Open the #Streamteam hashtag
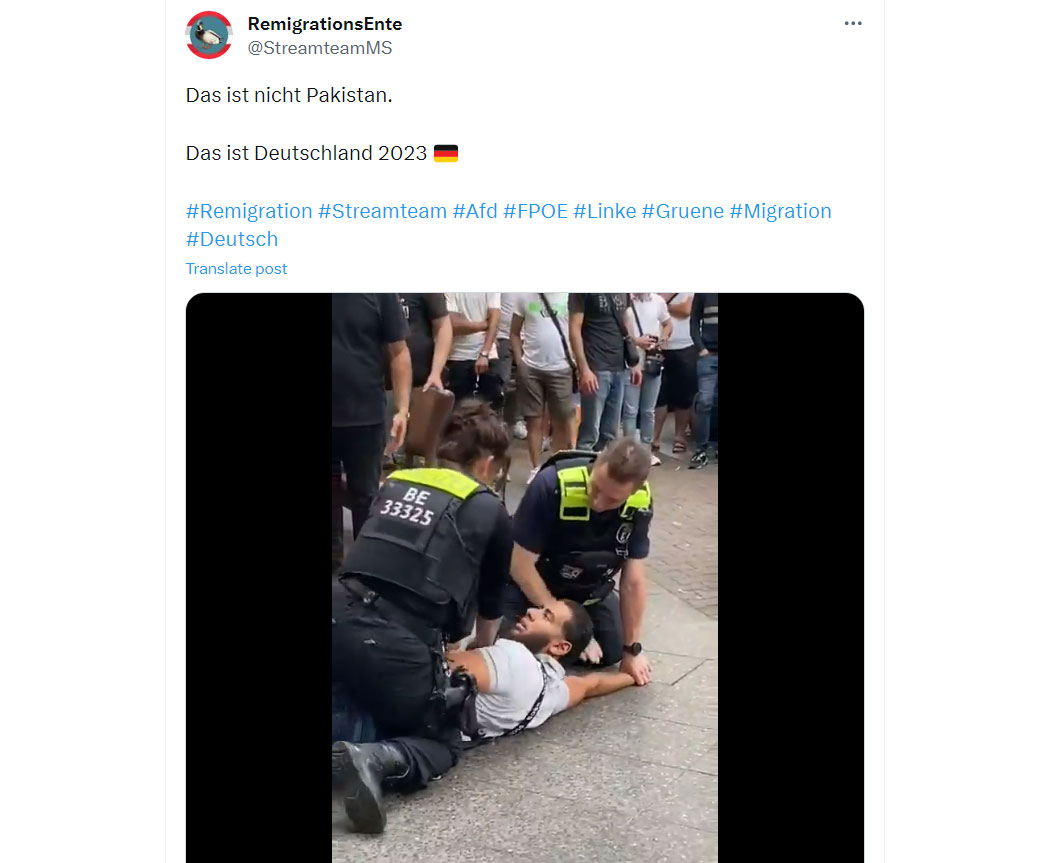The height and width of the screenshot is (863, 1050). click(382, 211)
